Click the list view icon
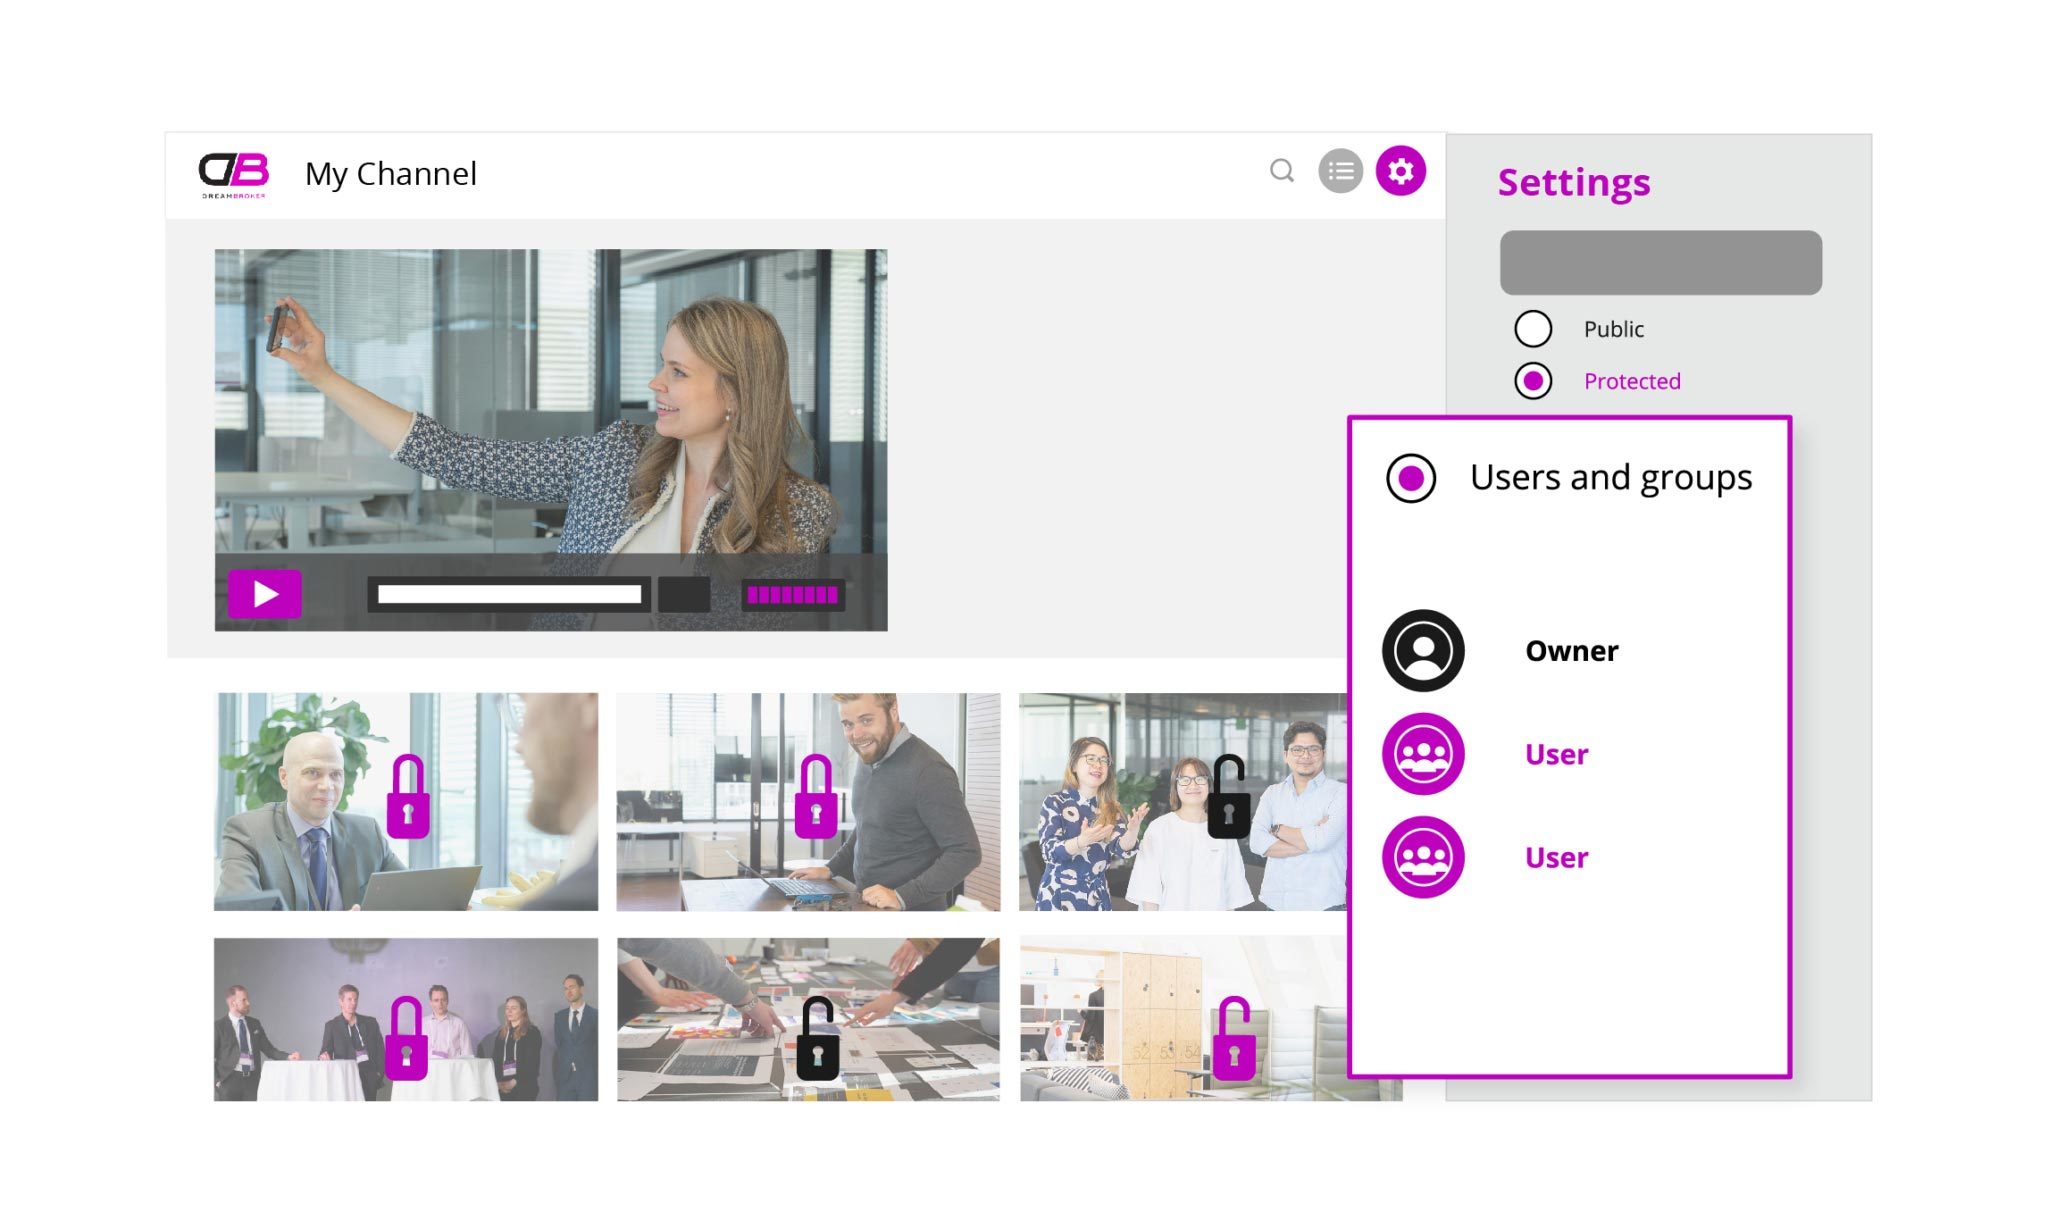 1341,171
